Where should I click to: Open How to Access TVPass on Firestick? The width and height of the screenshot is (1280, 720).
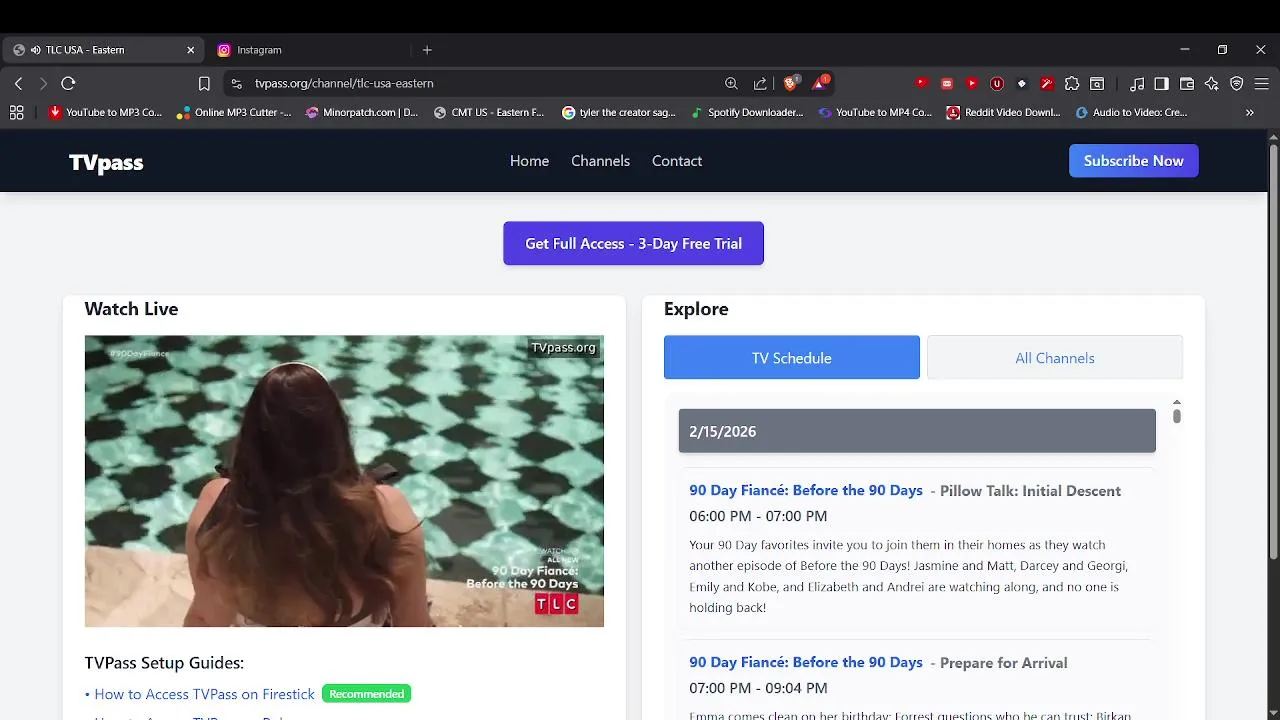coord(204,694)
